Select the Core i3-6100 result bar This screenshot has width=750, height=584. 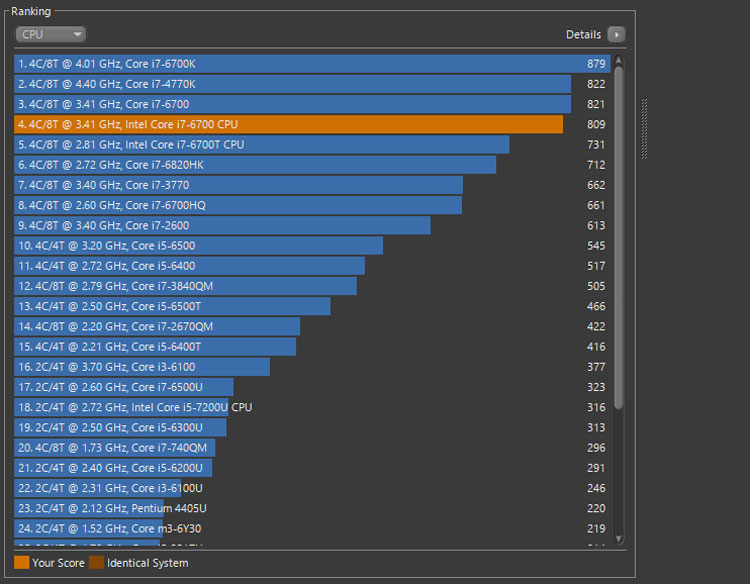pyautogui.click(x=142, y=367)
